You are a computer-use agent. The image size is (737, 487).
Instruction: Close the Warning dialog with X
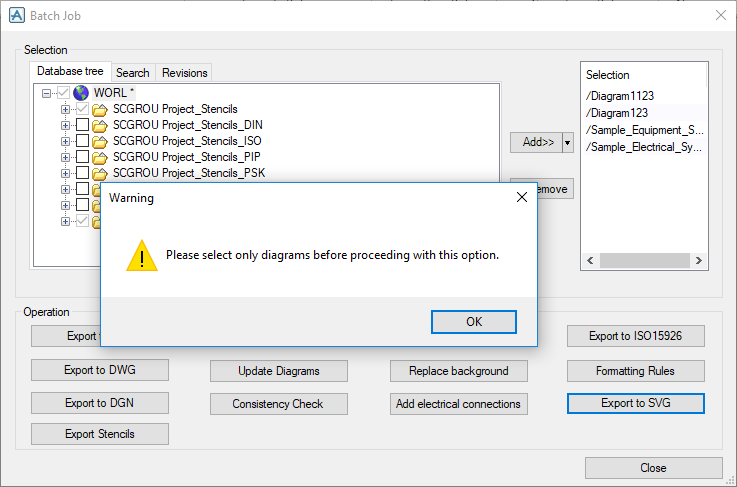pyautogui.click(x=521, y=197)
